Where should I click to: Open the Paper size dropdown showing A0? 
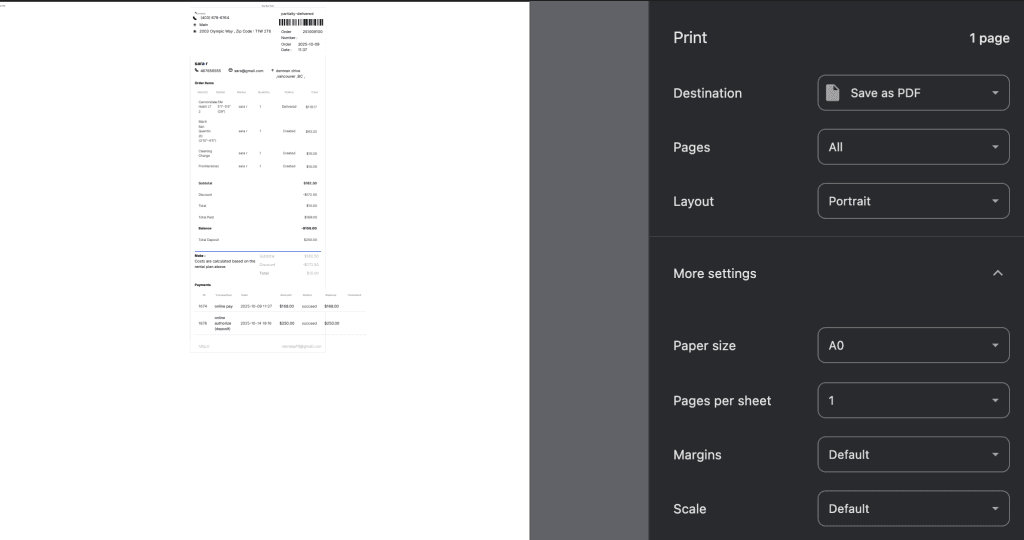click(x=912, y=346)
